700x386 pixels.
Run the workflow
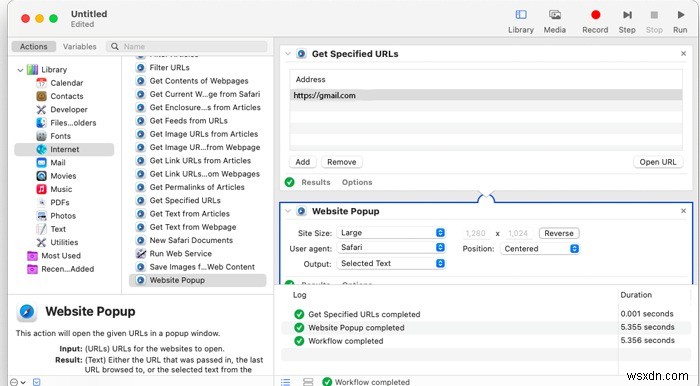click(x=680, y=21)
